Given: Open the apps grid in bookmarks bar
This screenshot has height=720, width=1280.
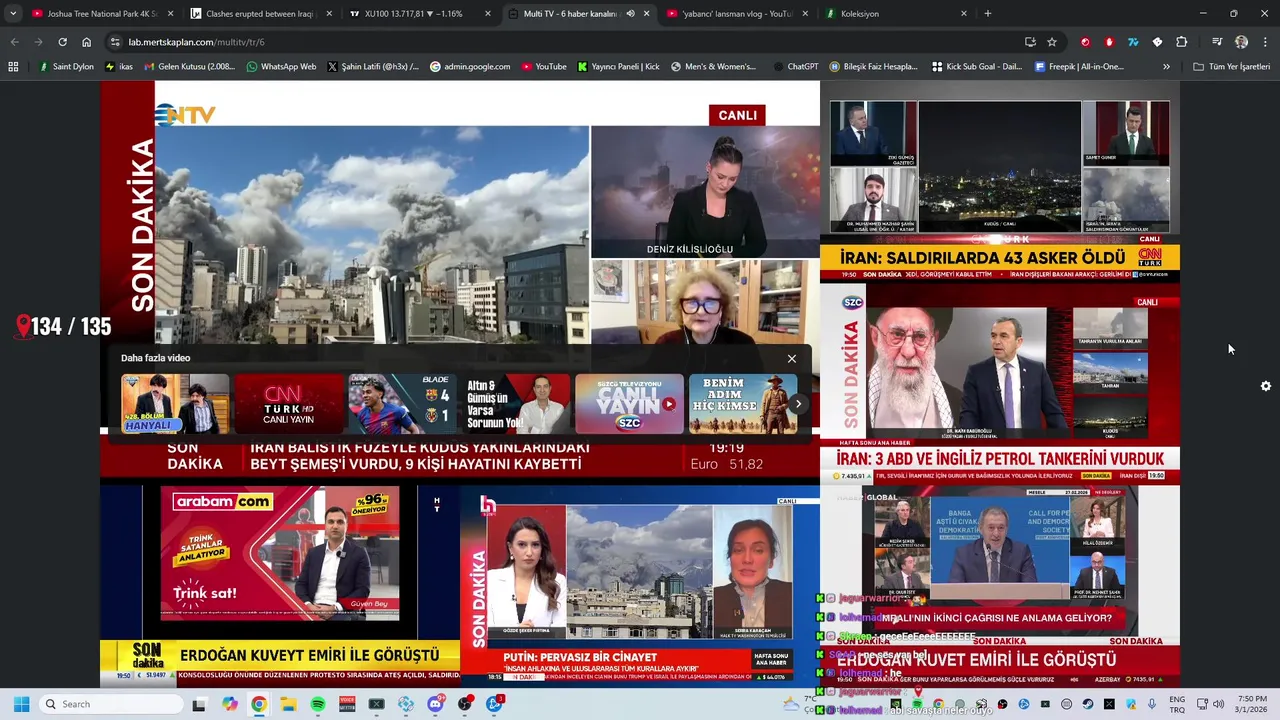Looking at the screenshot, I should click(13, 67).
